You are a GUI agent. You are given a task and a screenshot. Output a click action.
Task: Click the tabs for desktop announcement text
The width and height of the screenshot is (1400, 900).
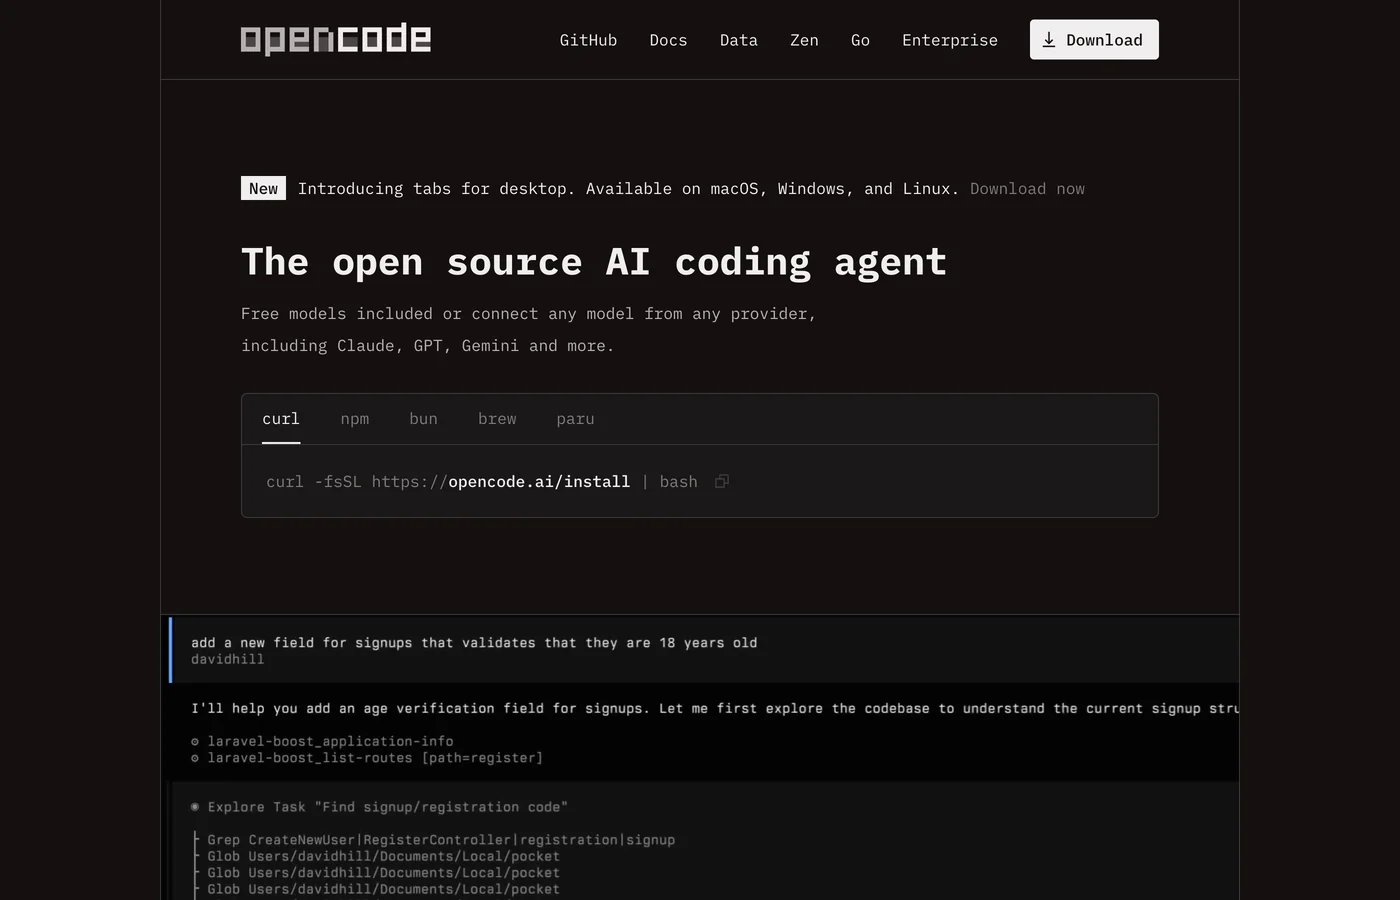628,188
